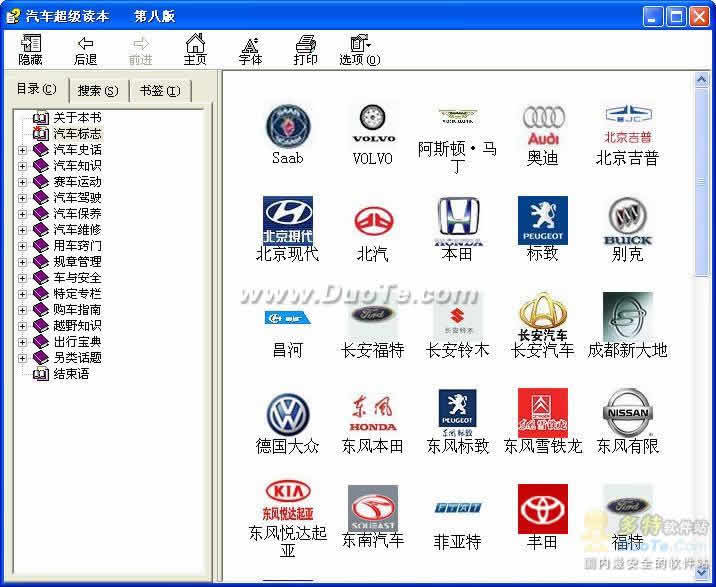Expand the 用车窍门 node
The image size is (716, 587).
(22, 246)
